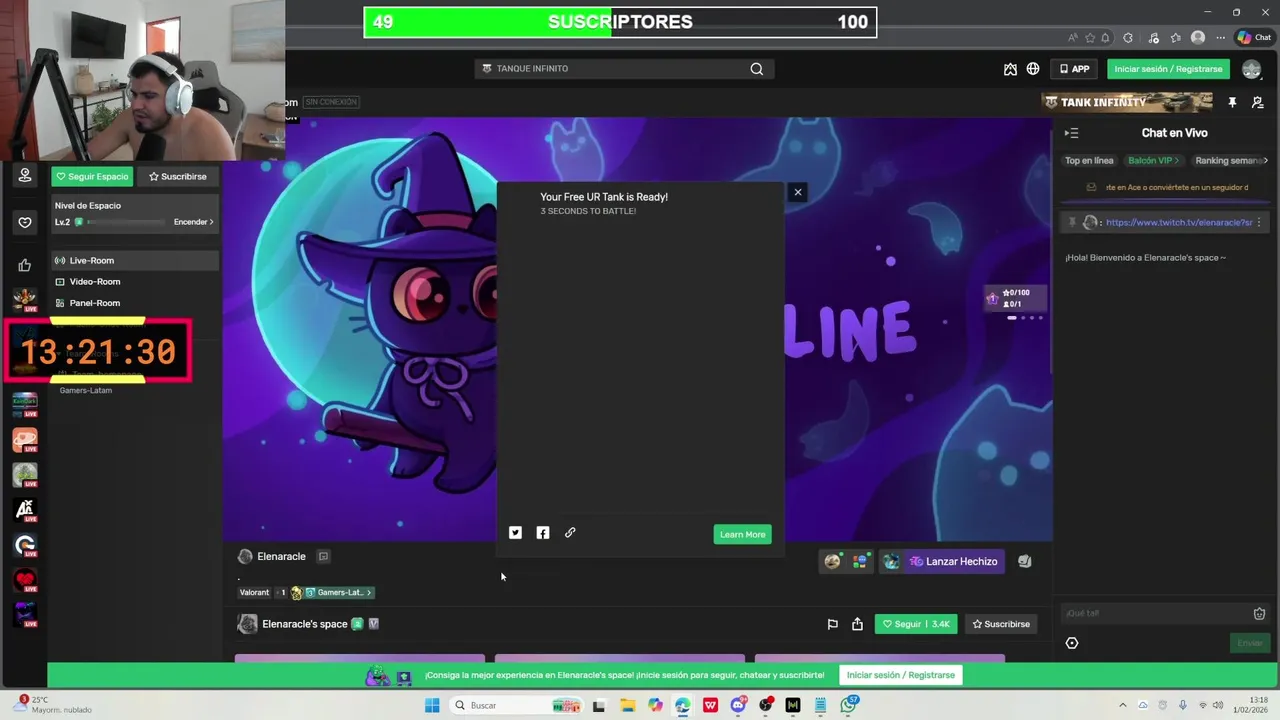Click the heart icon in left sidebar
The height and width of the screenshot is (720, 1280).
25,222
